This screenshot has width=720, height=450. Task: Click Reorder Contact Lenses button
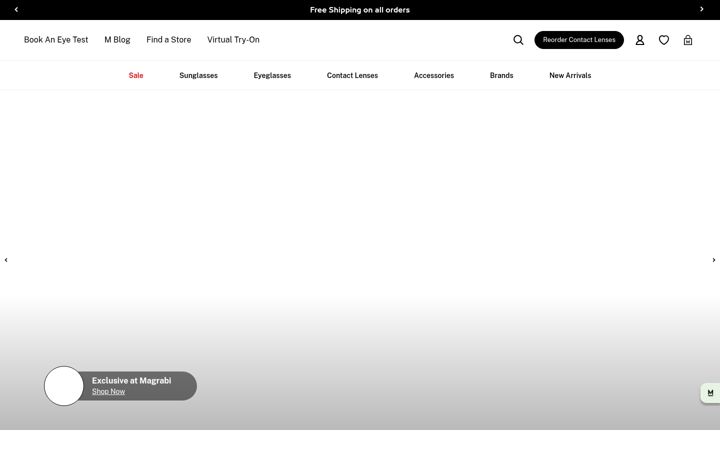[579, 40]
